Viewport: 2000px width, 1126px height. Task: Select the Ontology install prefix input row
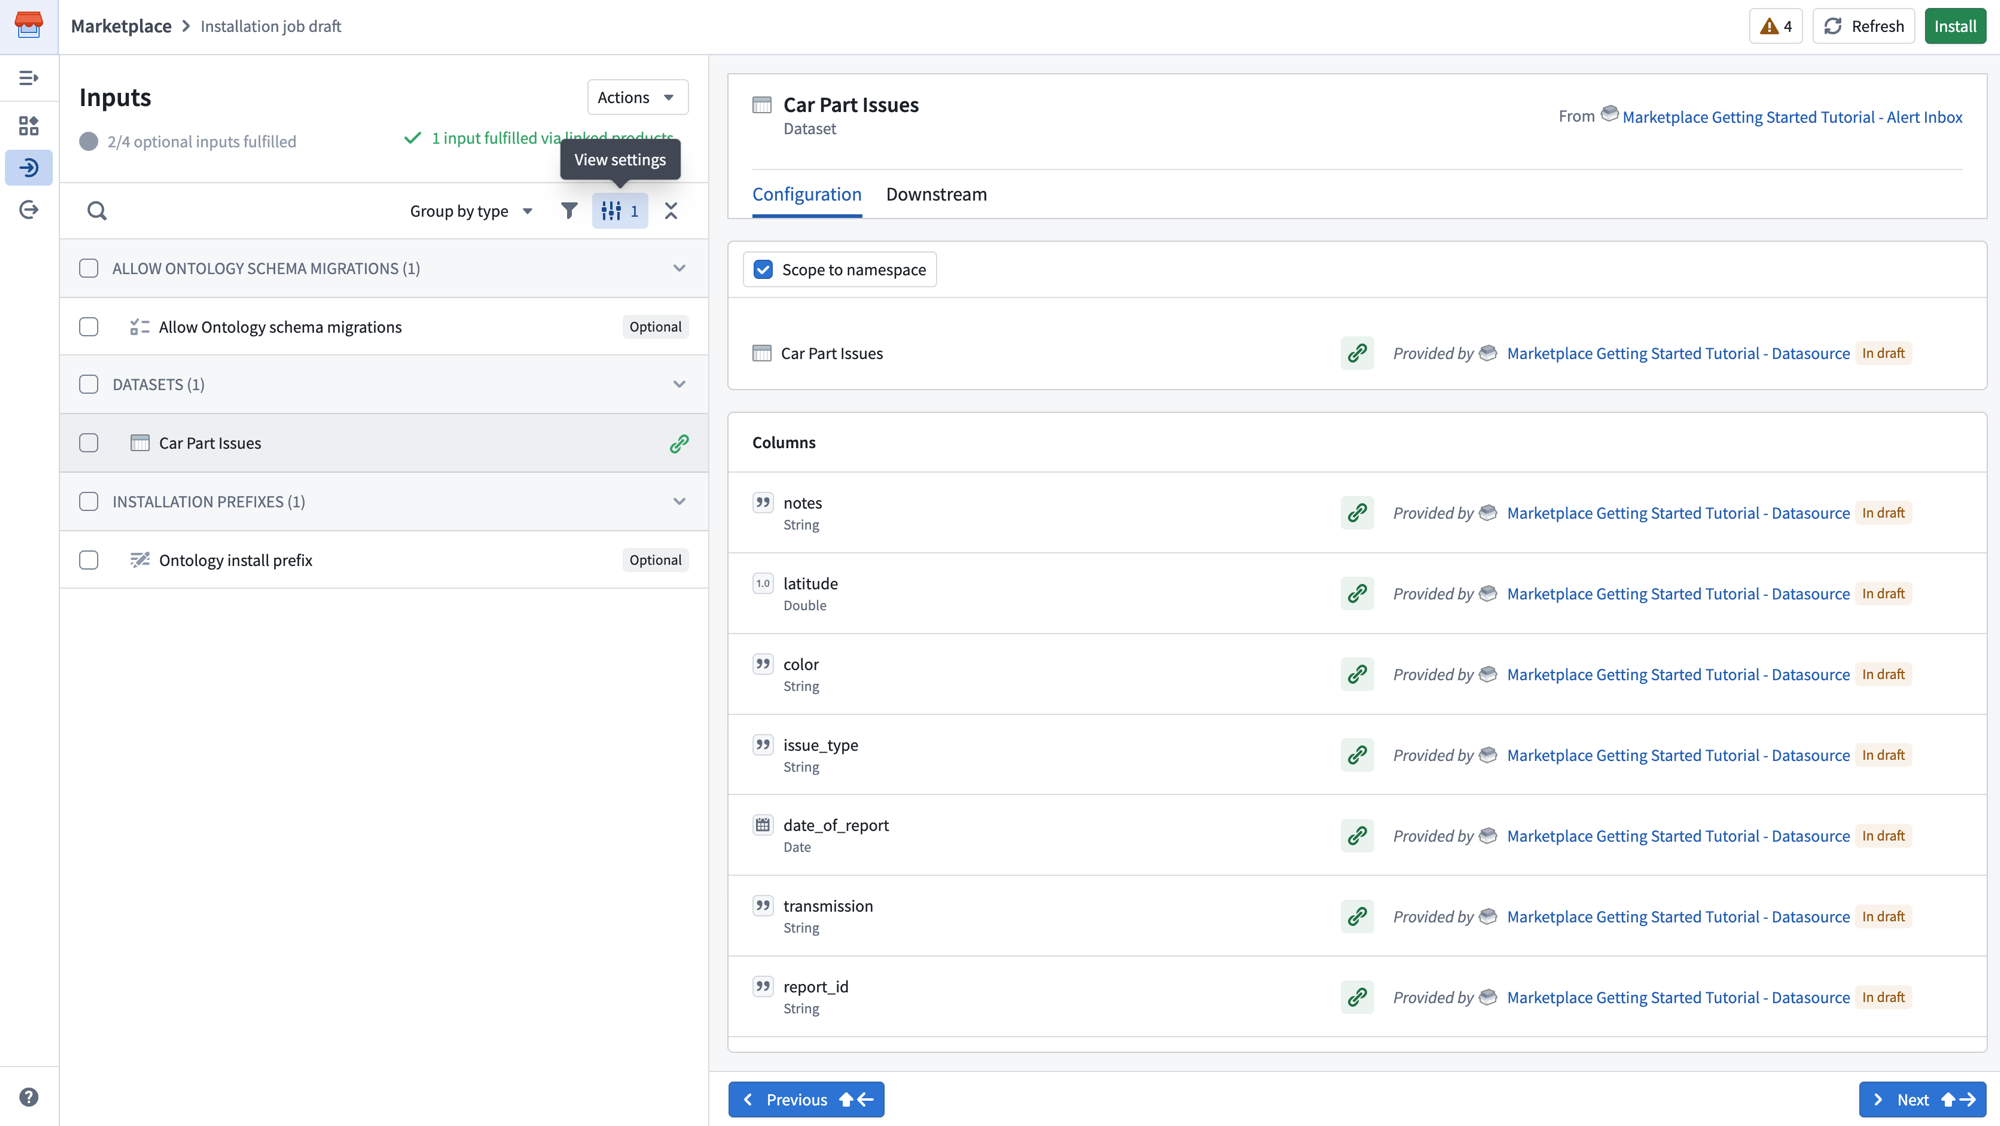point(384,560)
